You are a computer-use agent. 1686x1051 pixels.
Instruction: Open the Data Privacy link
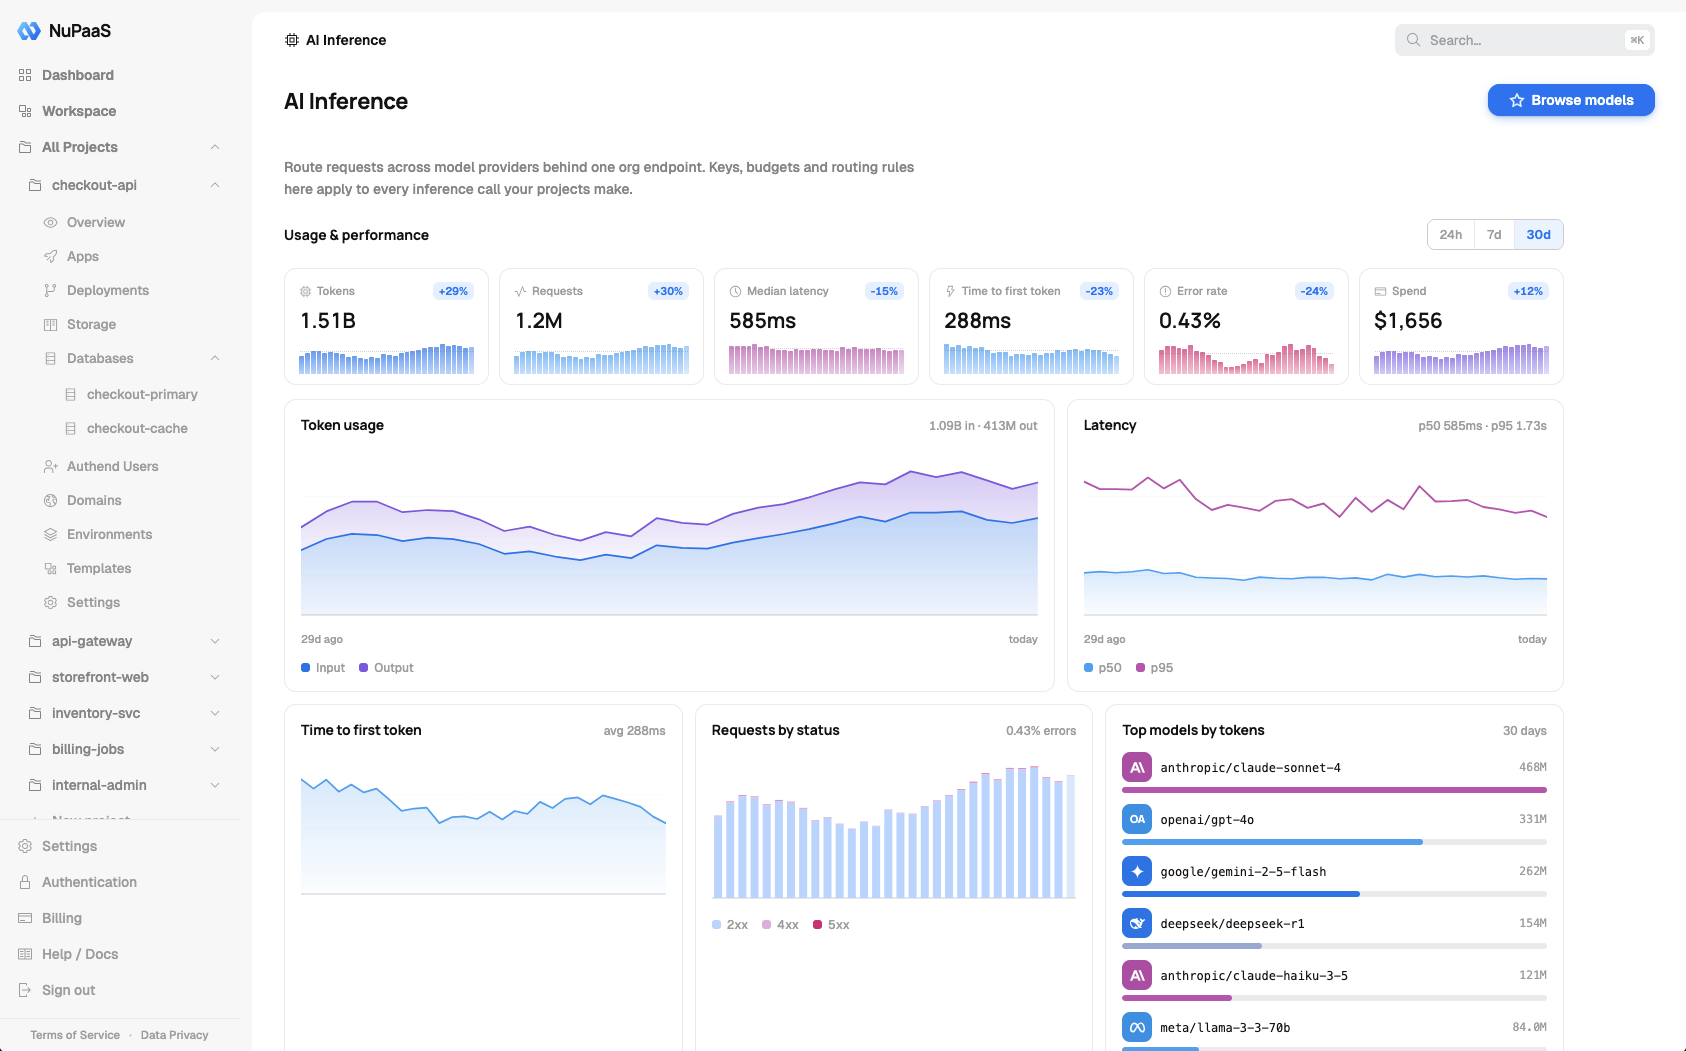coord(175,1035)
